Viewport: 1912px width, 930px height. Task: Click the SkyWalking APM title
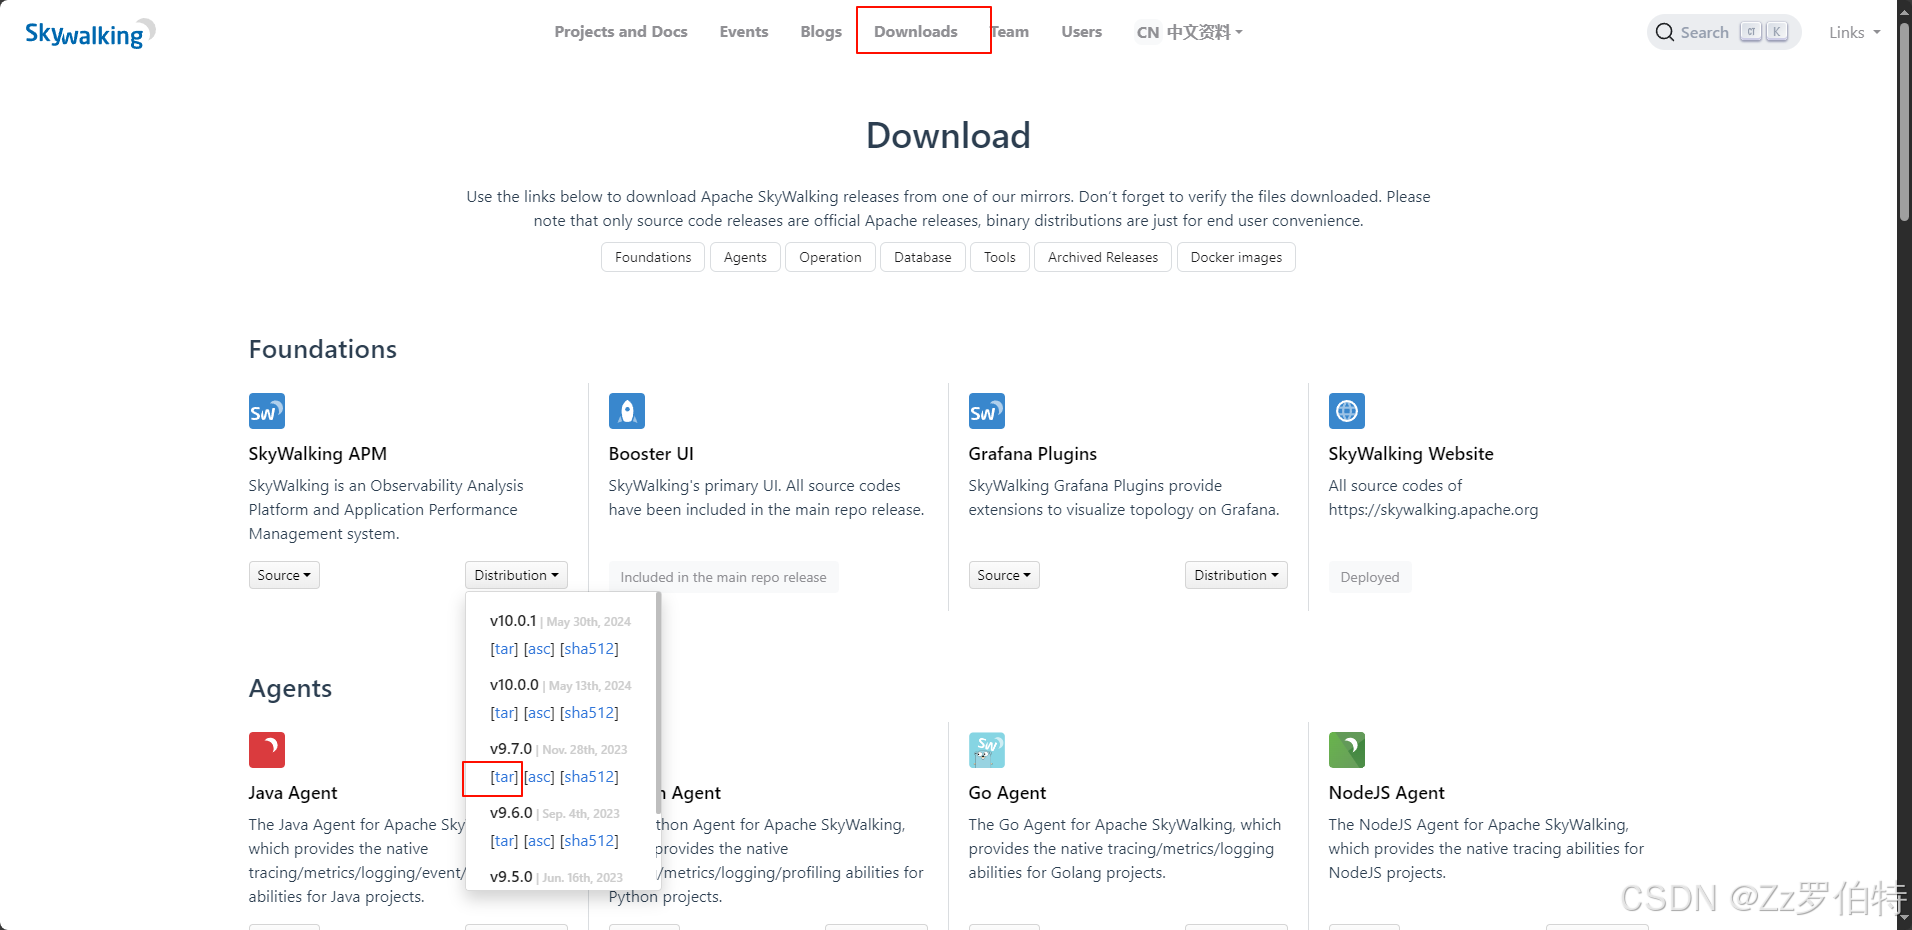coord(318,454)
